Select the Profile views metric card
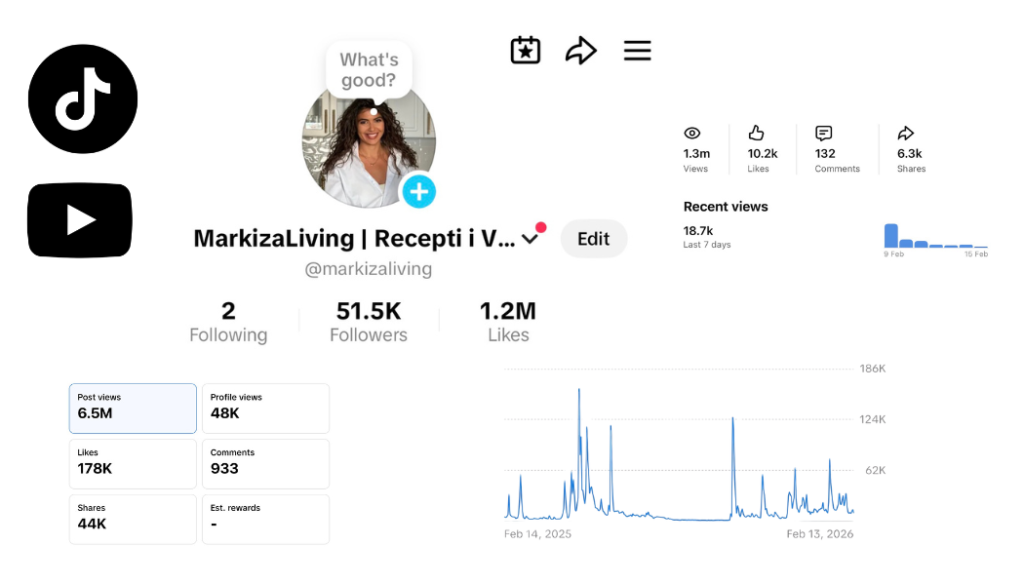1024x585 pixels. (x=266, y=408)
